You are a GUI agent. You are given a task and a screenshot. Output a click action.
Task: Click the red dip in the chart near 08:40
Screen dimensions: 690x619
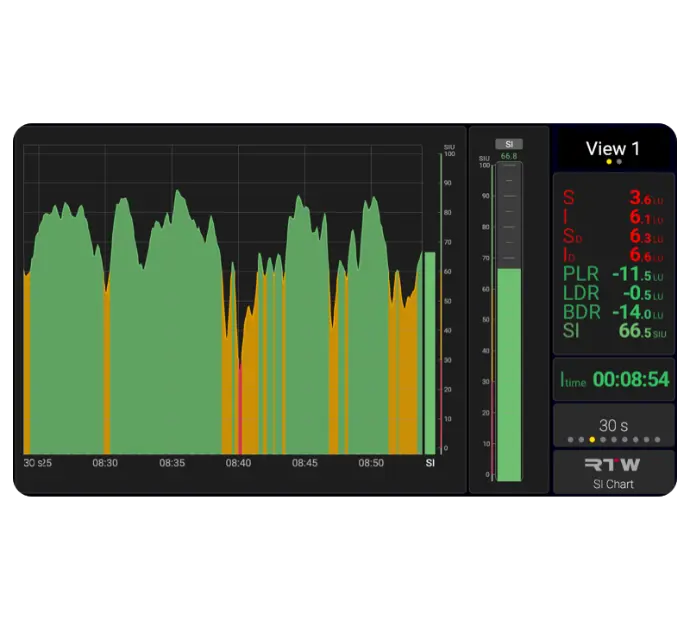tap(240, 409)
